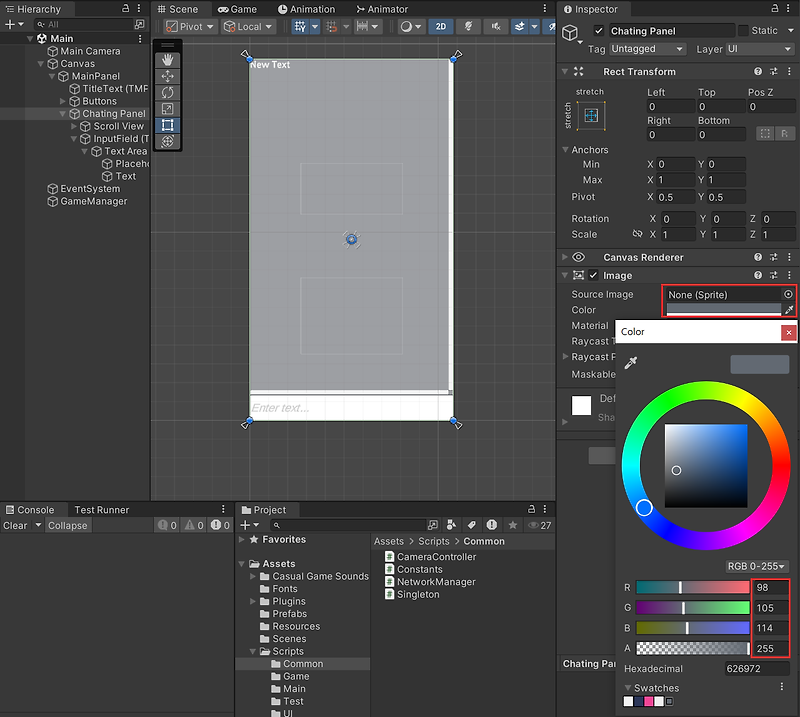Toggle the Static checkbox

pos(743,31)
